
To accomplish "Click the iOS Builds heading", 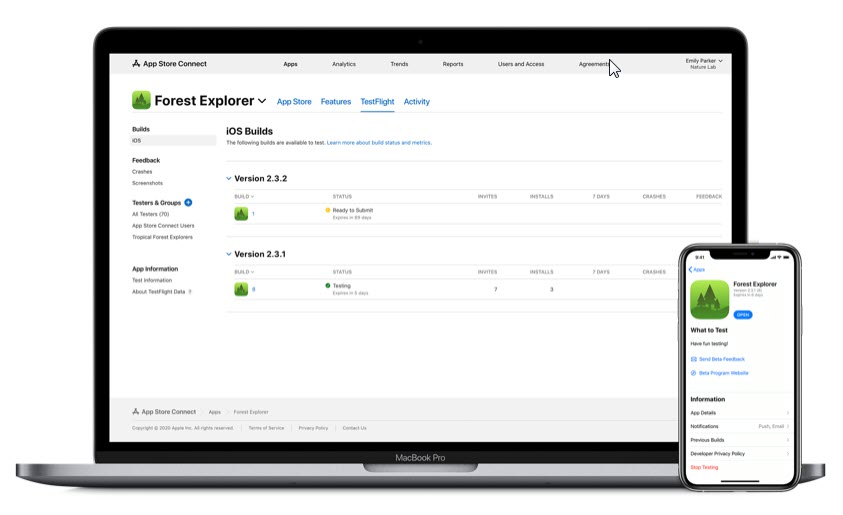I will click(x=249, y=131).
